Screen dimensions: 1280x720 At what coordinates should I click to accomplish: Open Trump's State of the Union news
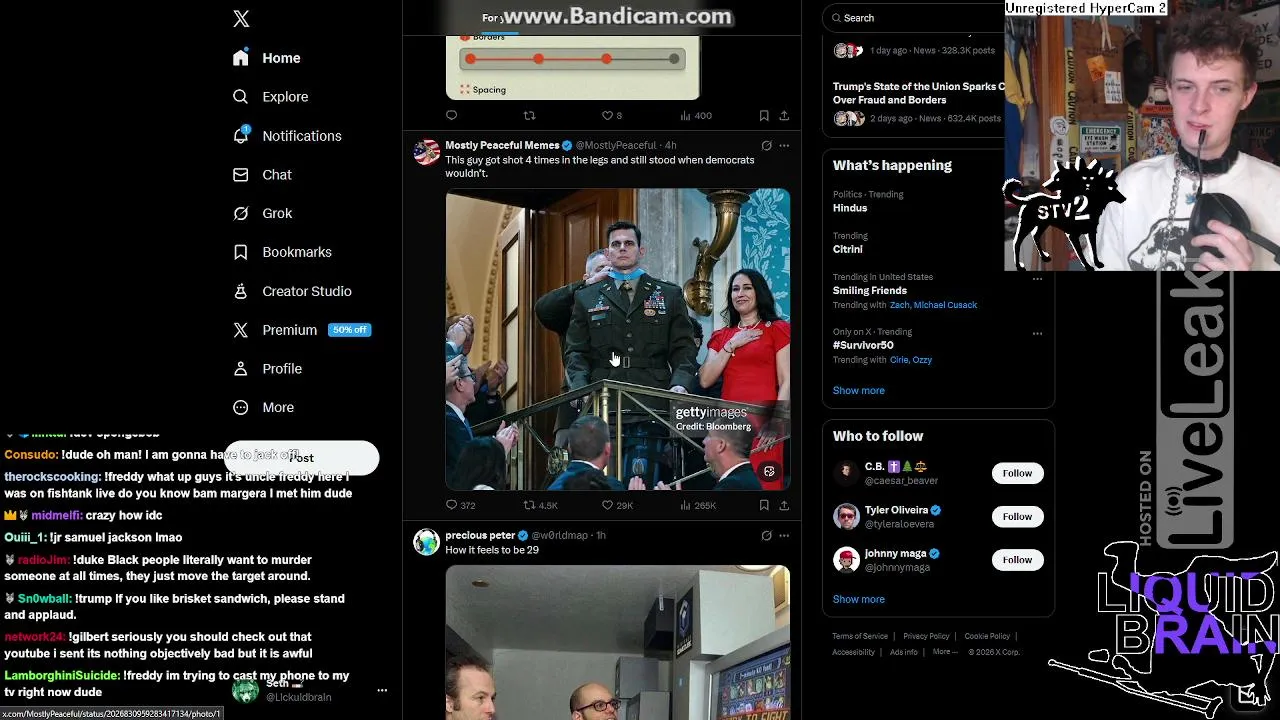click(x=918, y=93)
